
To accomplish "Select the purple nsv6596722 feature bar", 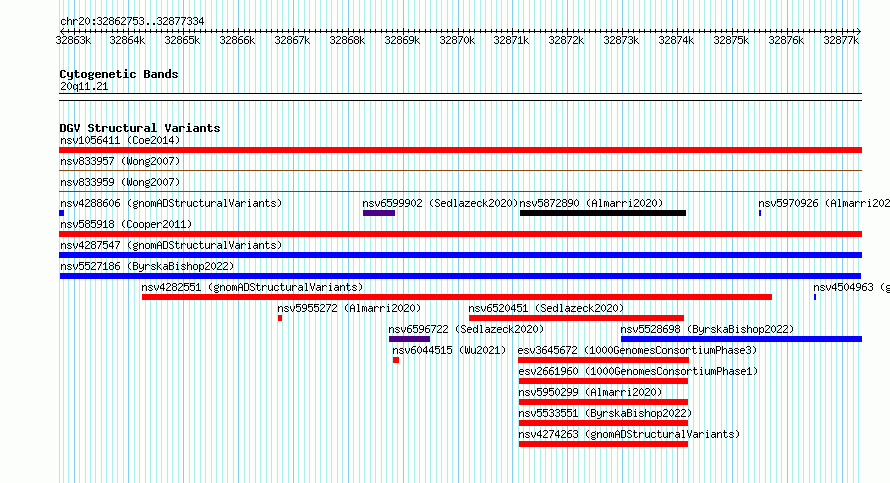I will 409,339.
